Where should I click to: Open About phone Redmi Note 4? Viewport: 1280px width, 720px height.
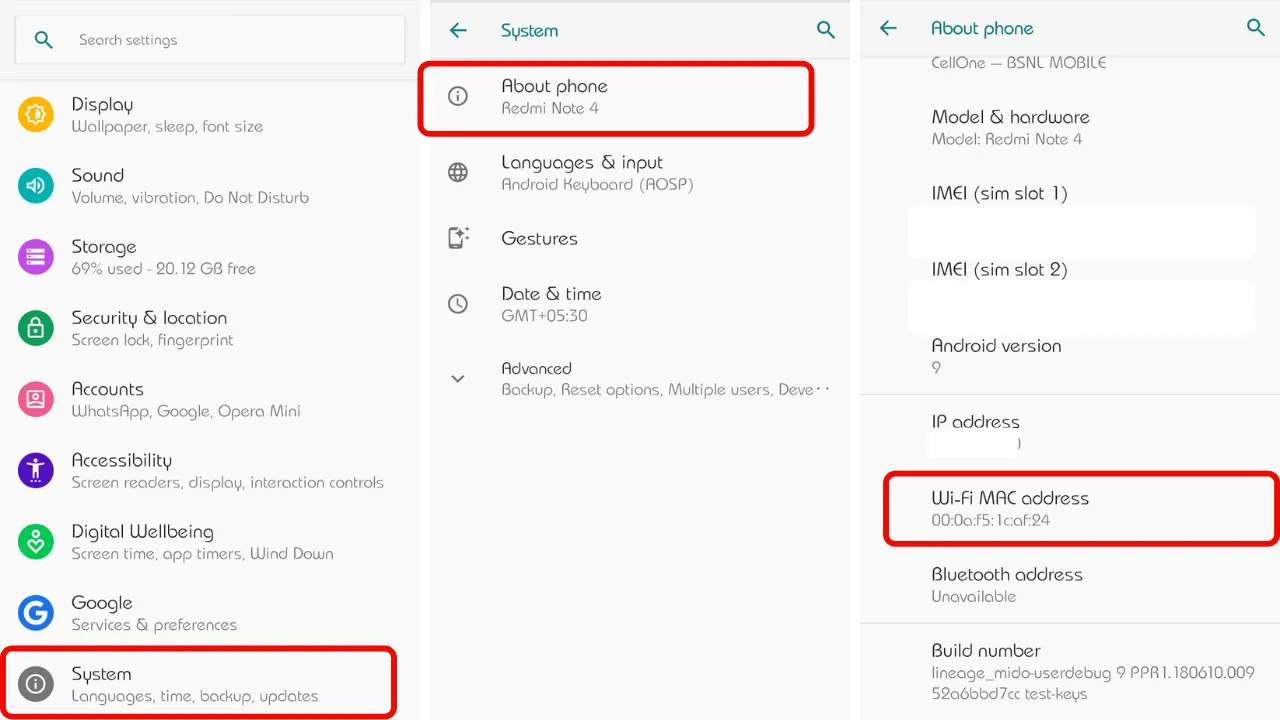pos(615,97)
